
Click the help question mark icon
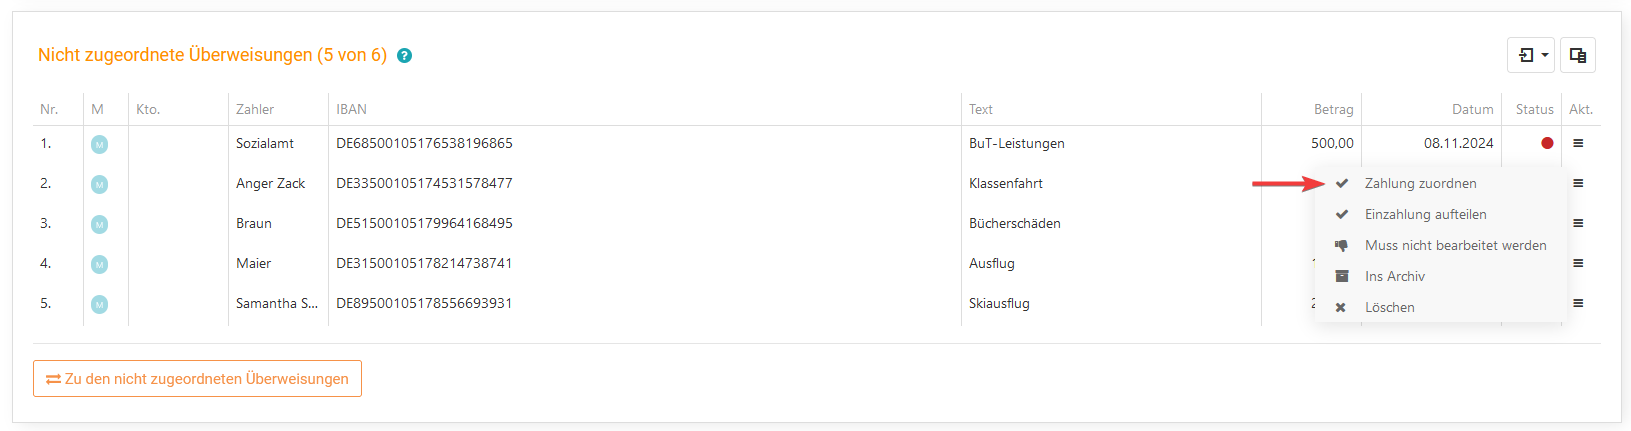pos(404,56)
